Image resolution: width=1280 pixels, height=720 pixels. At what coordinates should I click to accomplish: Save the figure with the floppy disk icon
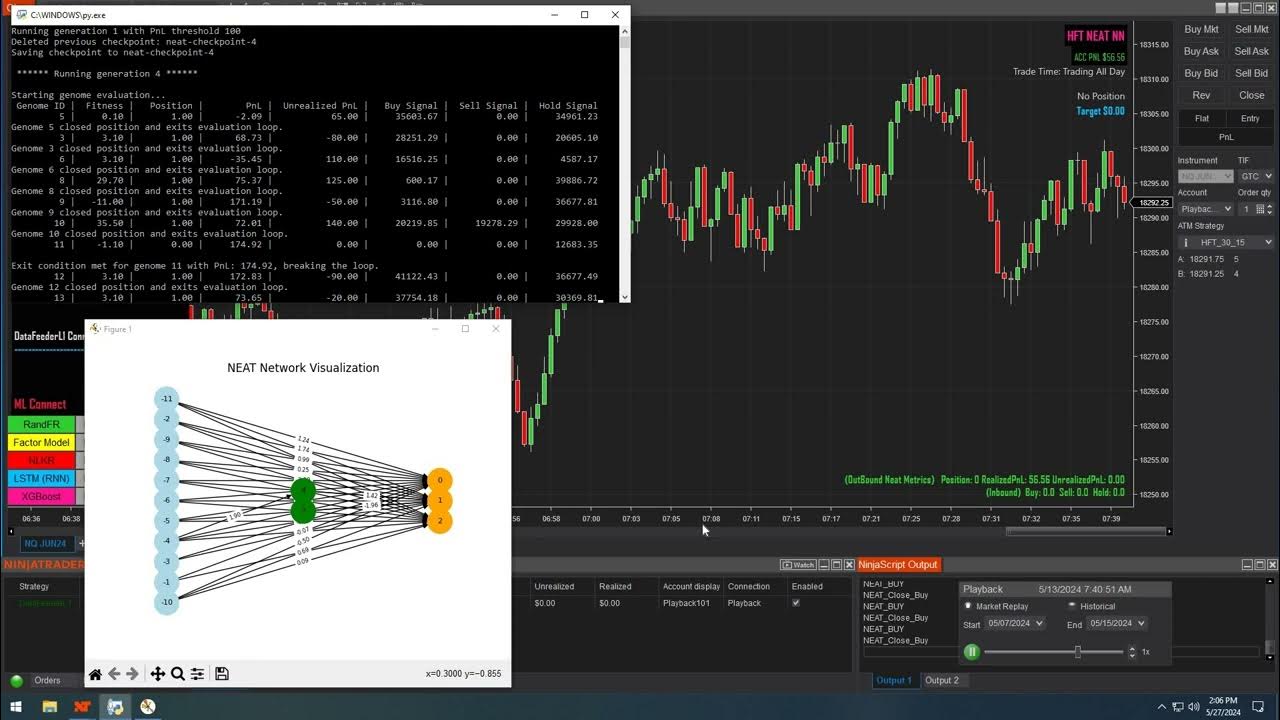222,674
